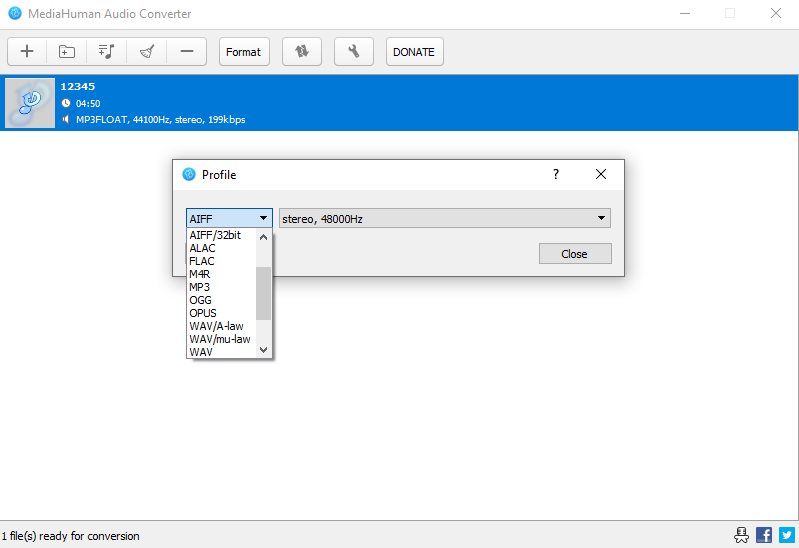The height and width of the screenshot is (548, 799).
Task: Choose WAV/mu-law from the format list
Action: point(222,339)
